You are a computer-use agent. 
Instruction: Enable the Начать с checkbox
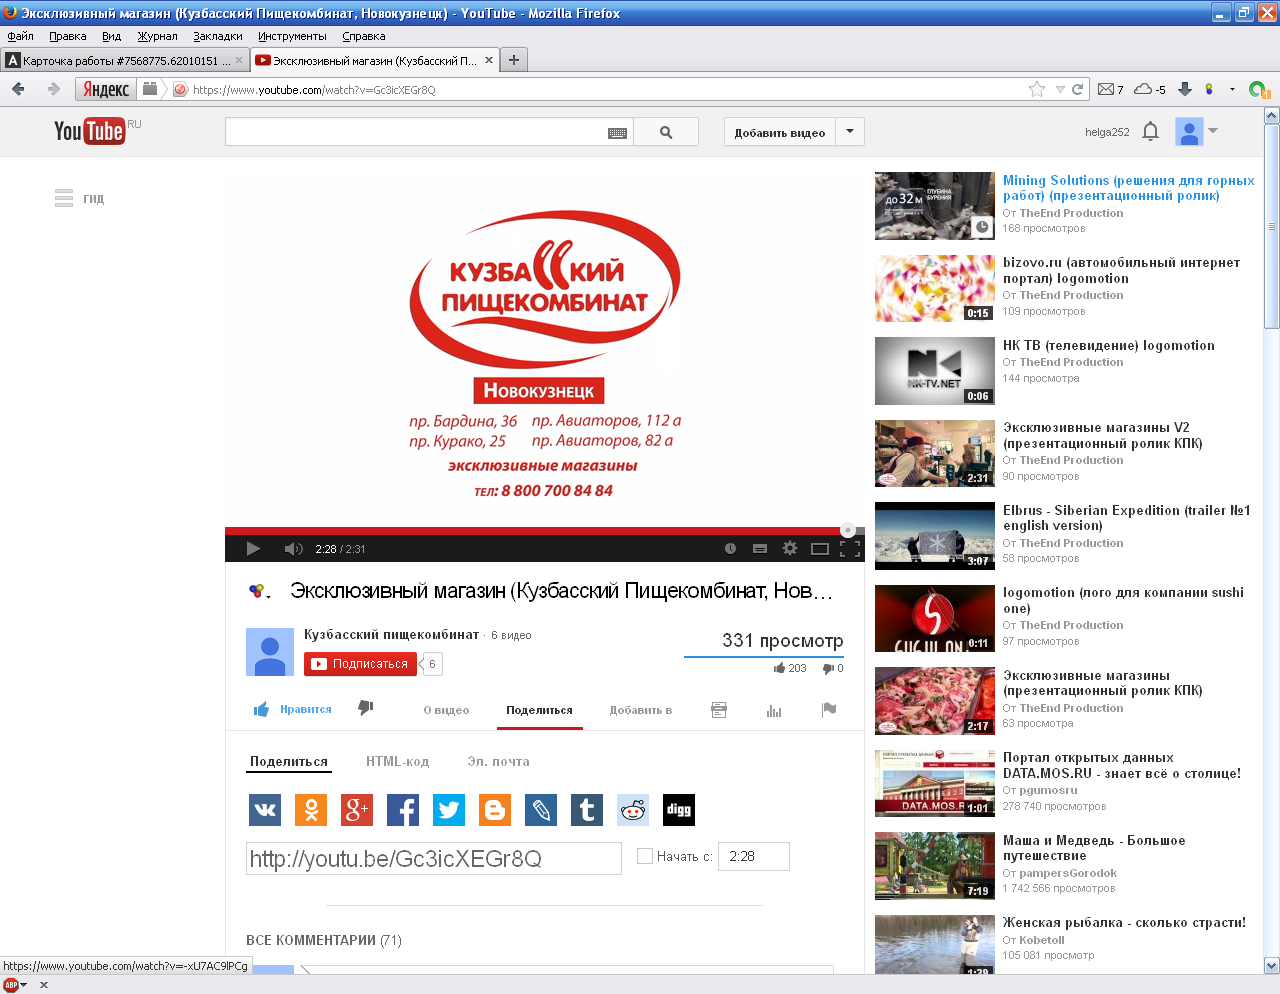tap(645, 856)
